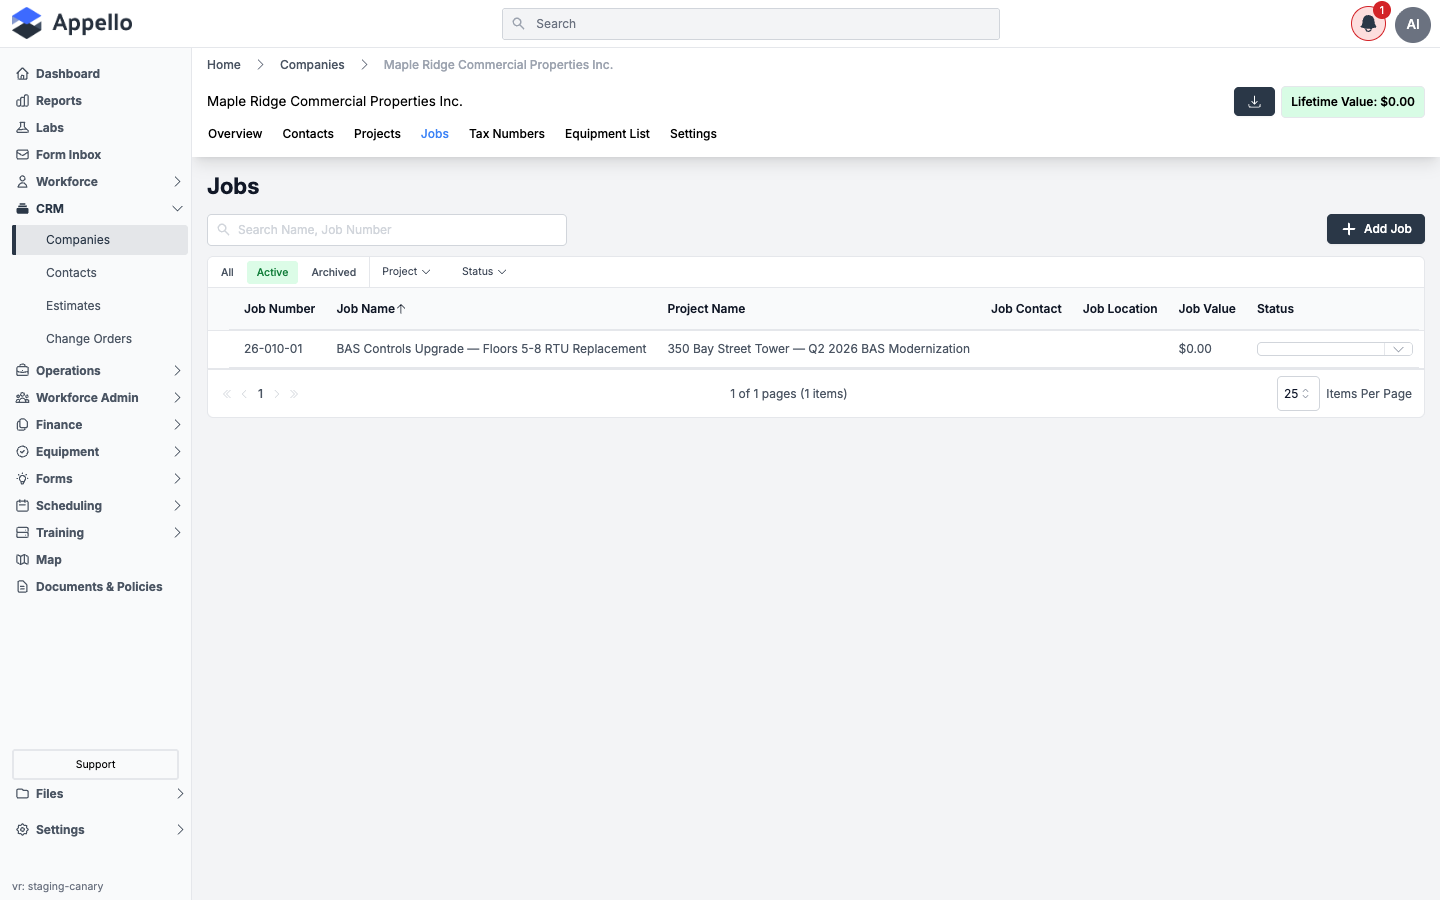Click the Support button
1440x918 pixels.
[95, 764]
